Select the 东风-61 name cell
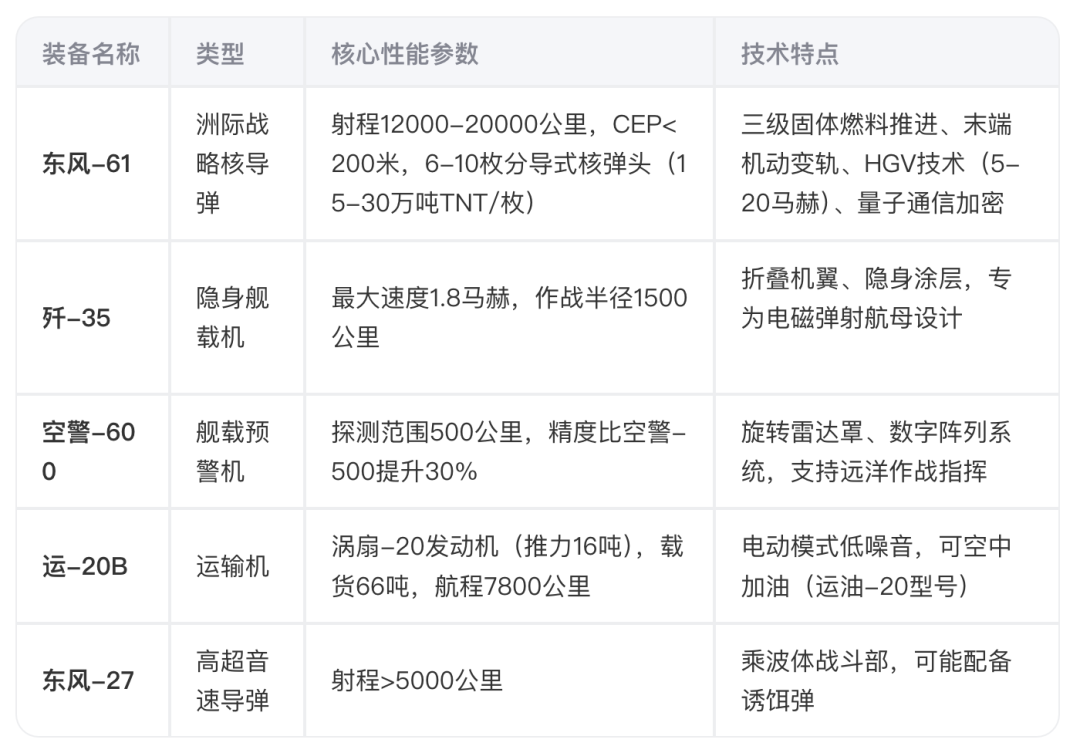 coord(93,164)
